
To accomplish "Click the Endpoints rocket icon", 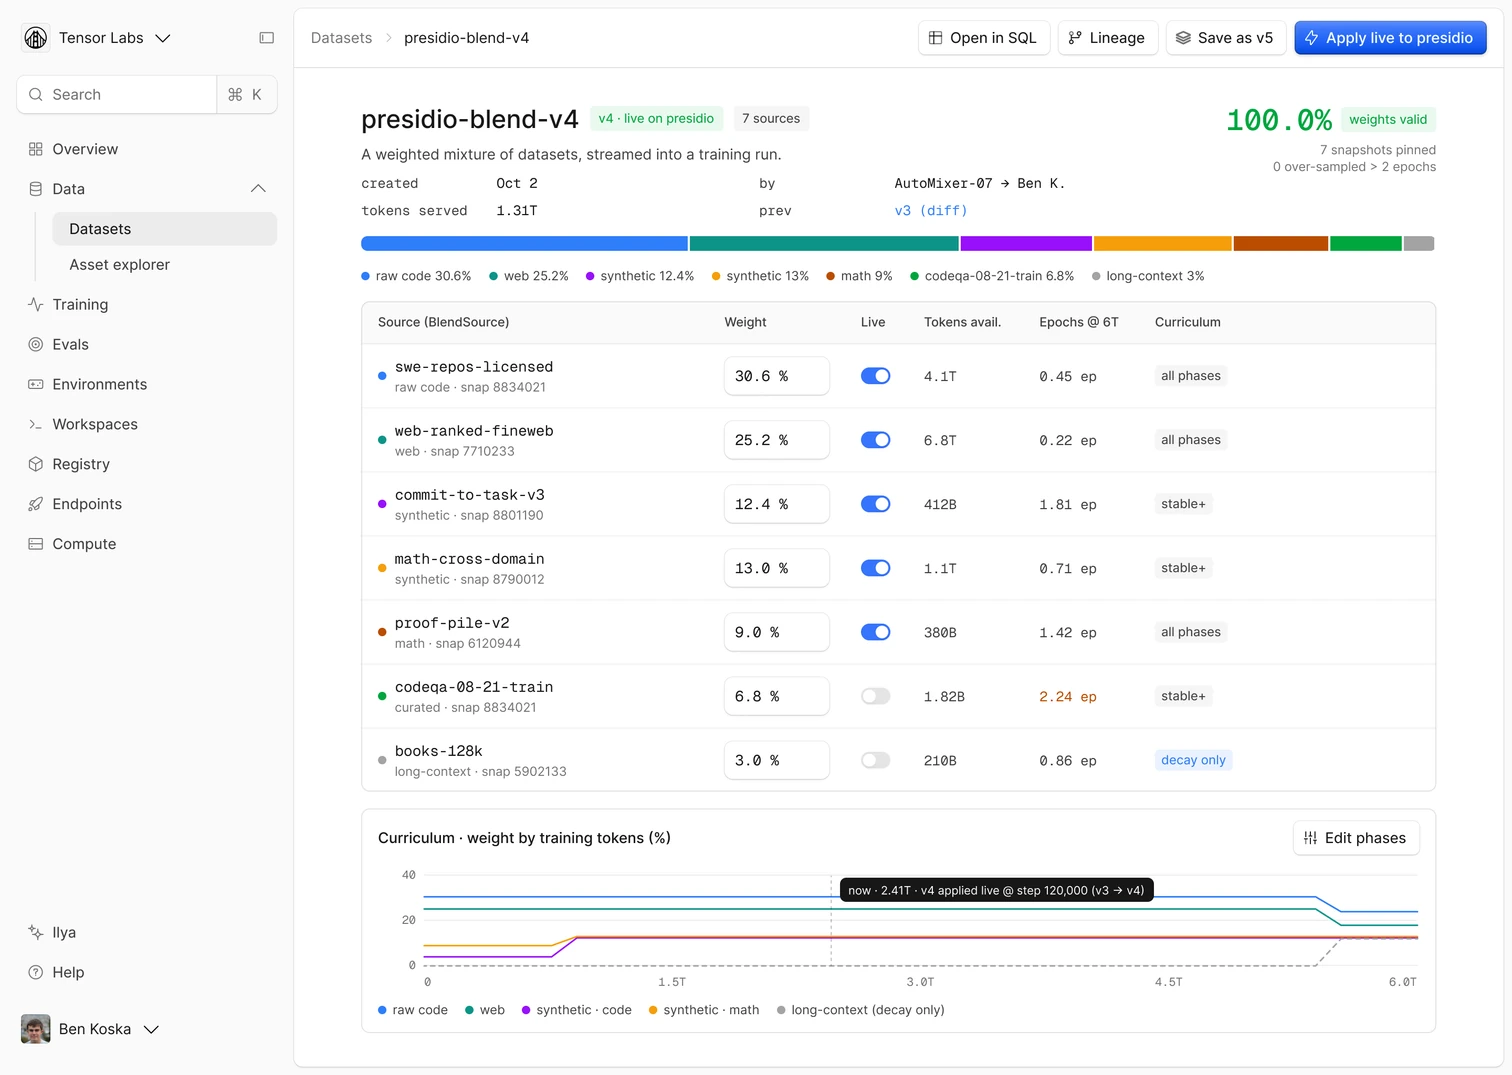I will 36,504.
